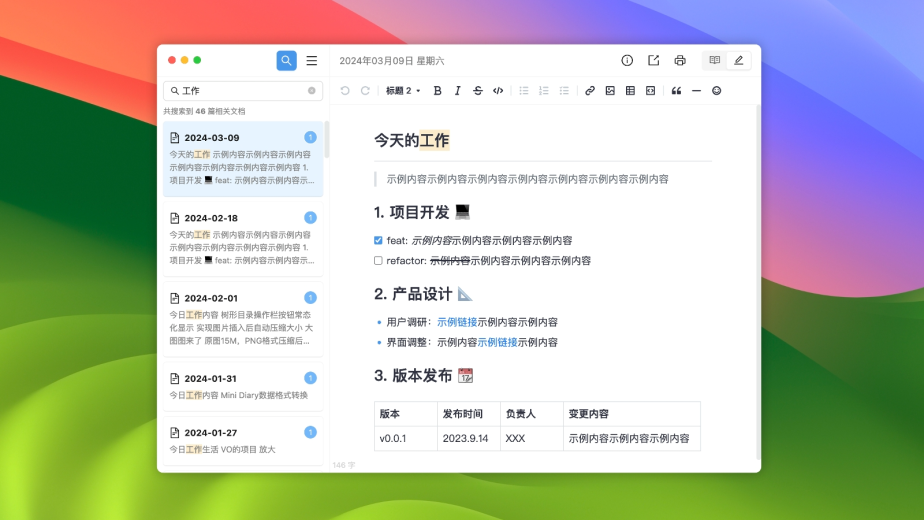Click the 负责人 table header
924x520 pixels.
532,414
